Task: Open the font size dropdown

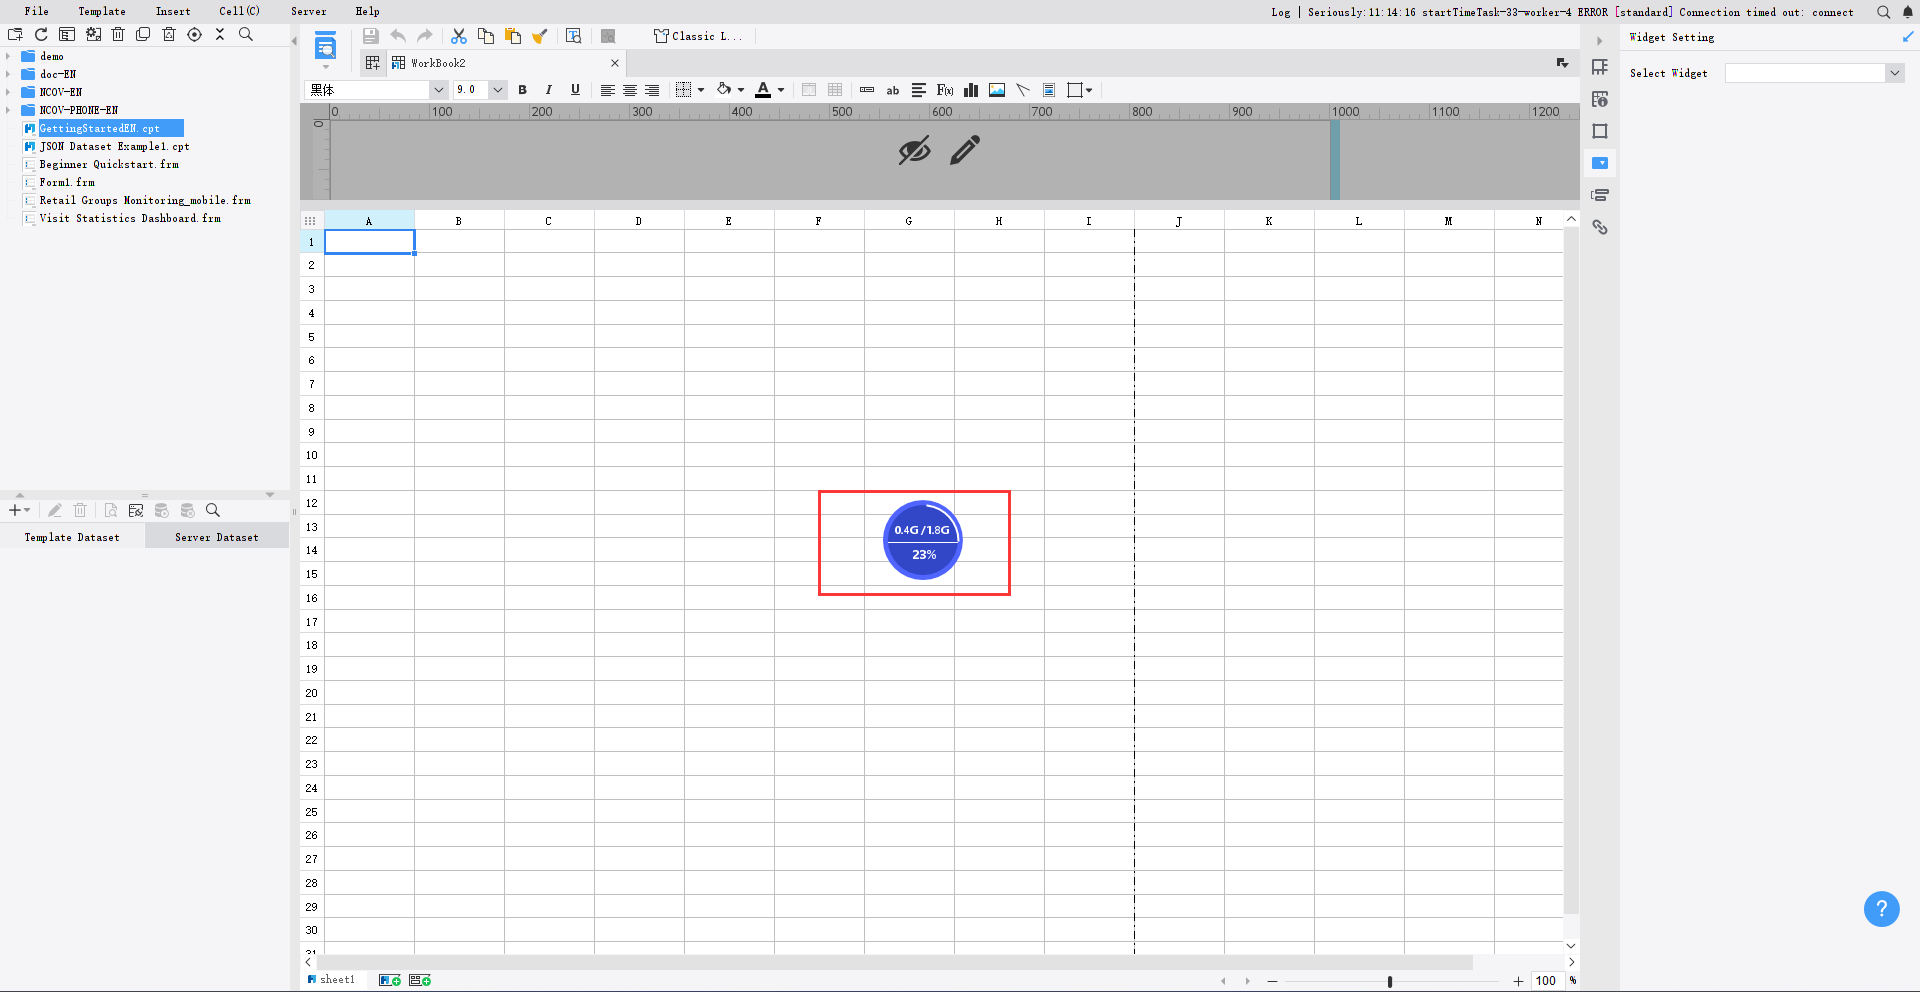Action: [497, 90]
